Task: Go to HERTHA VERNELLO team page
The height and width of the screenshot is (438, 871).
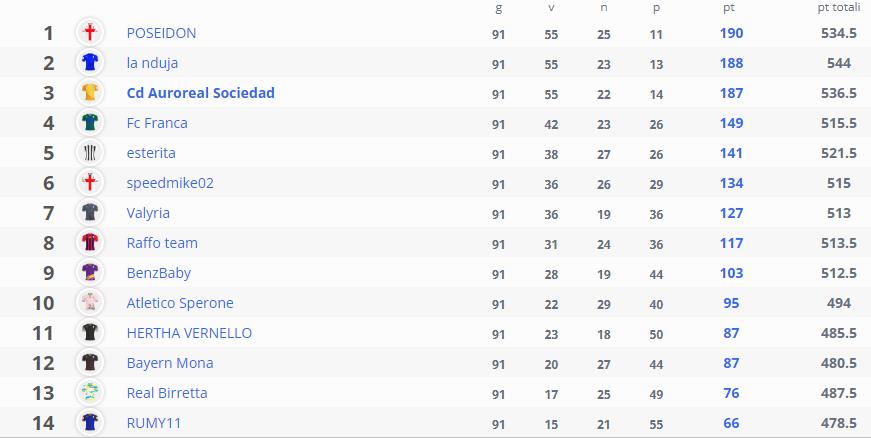Action: click(189, 333)
